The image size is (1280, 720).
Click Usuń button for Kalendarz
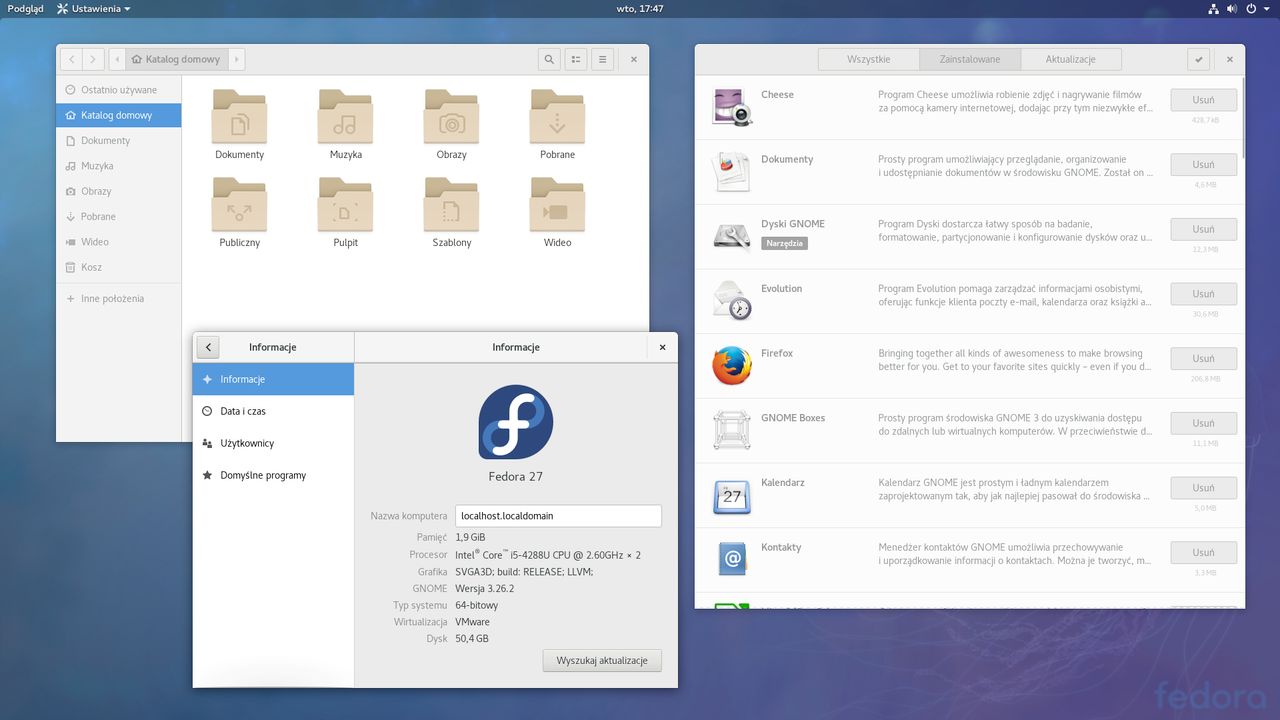click(1203, 488)
